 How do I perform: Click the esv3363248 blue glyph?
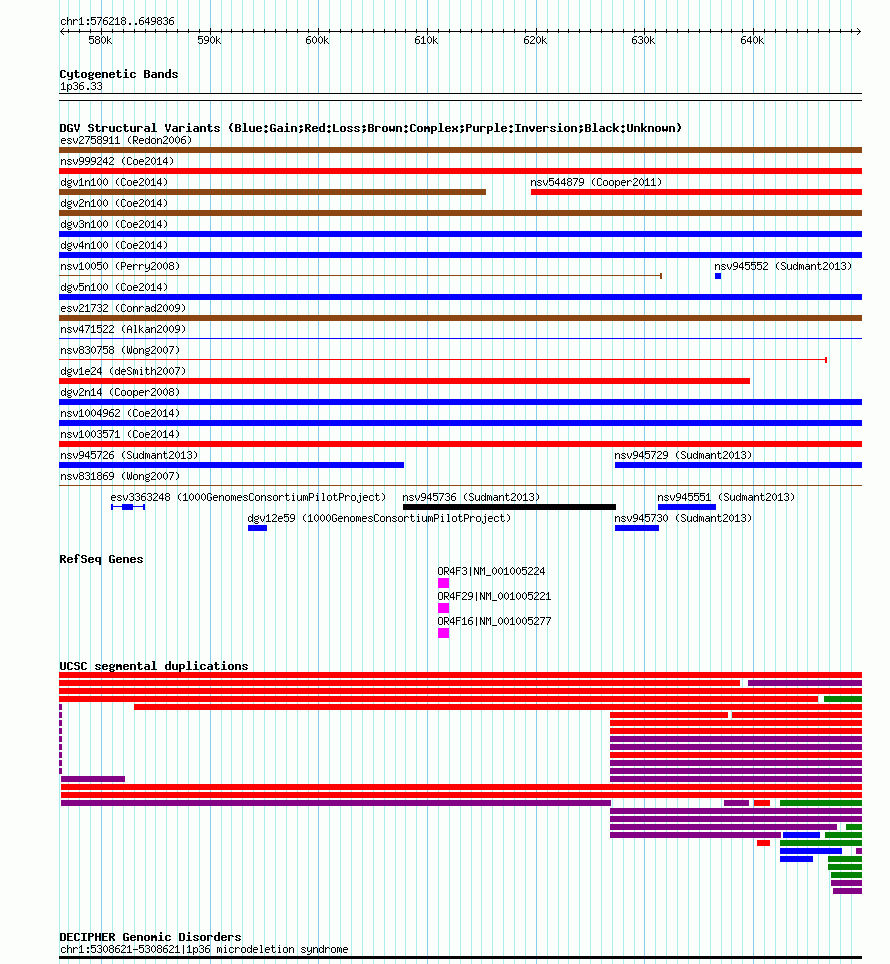[x=128, y=507]
